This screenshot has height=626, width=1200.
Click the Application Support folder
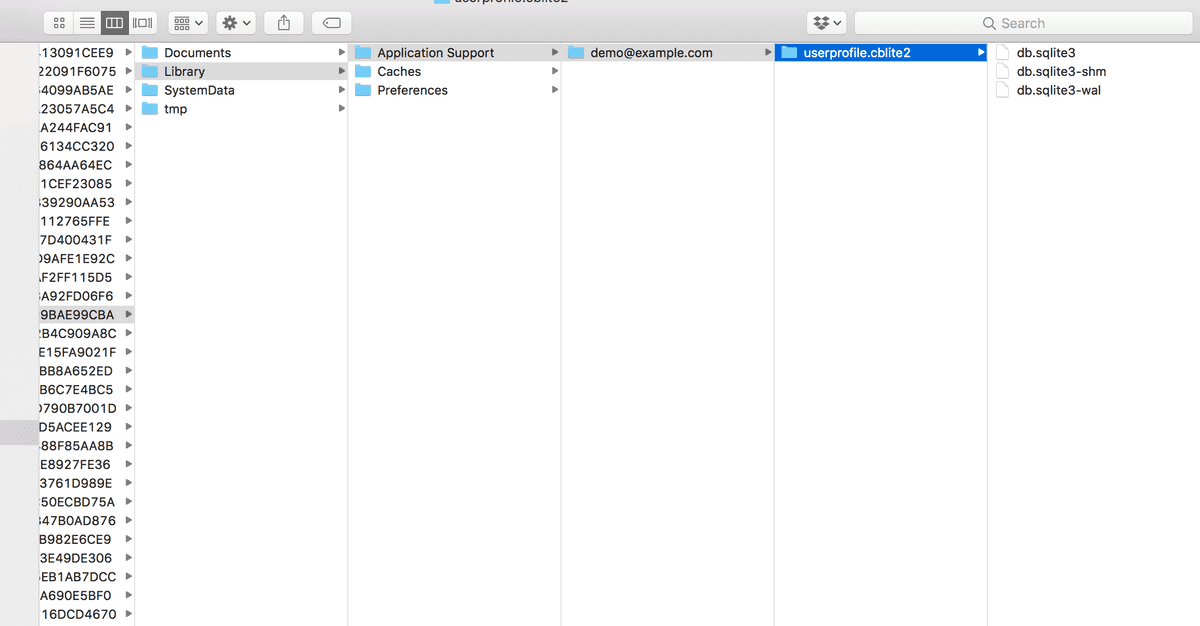[x=435, y=53]
